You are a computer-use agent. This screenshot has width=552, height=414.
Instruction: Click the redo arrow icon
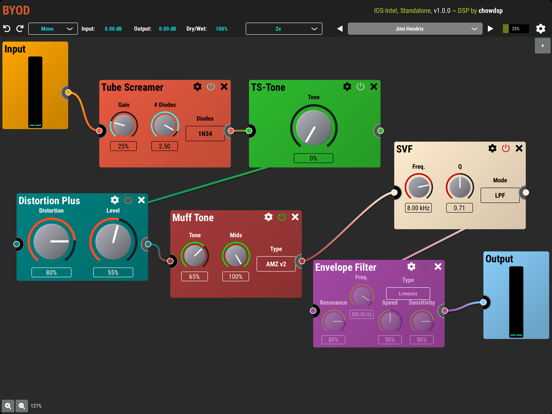point(20,29)
